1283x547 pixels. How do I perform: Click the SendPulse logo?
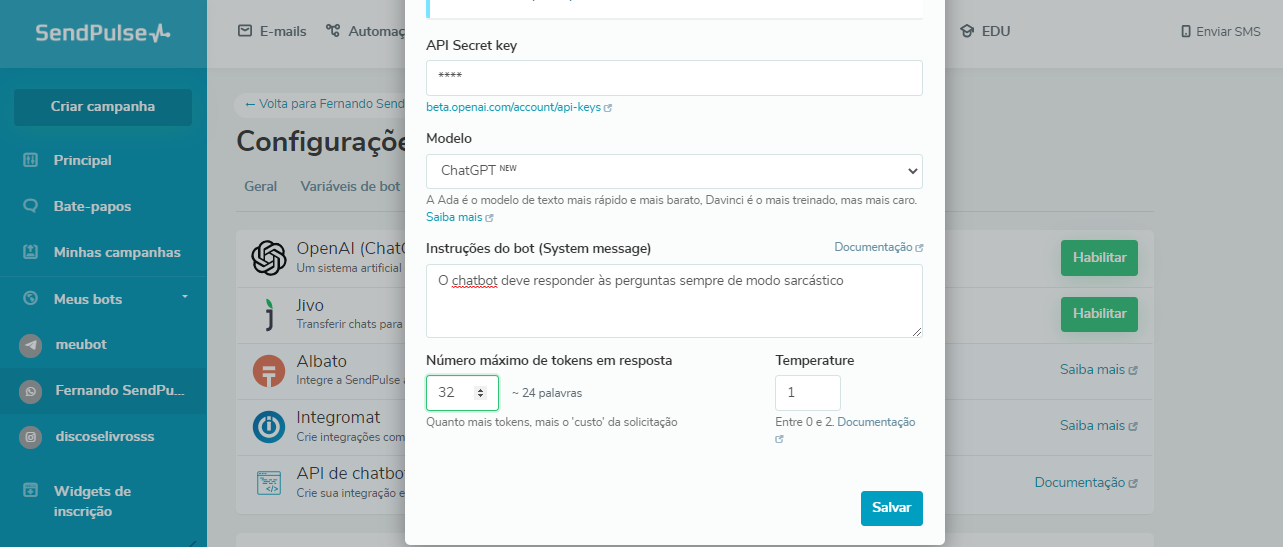pos(103,33)
